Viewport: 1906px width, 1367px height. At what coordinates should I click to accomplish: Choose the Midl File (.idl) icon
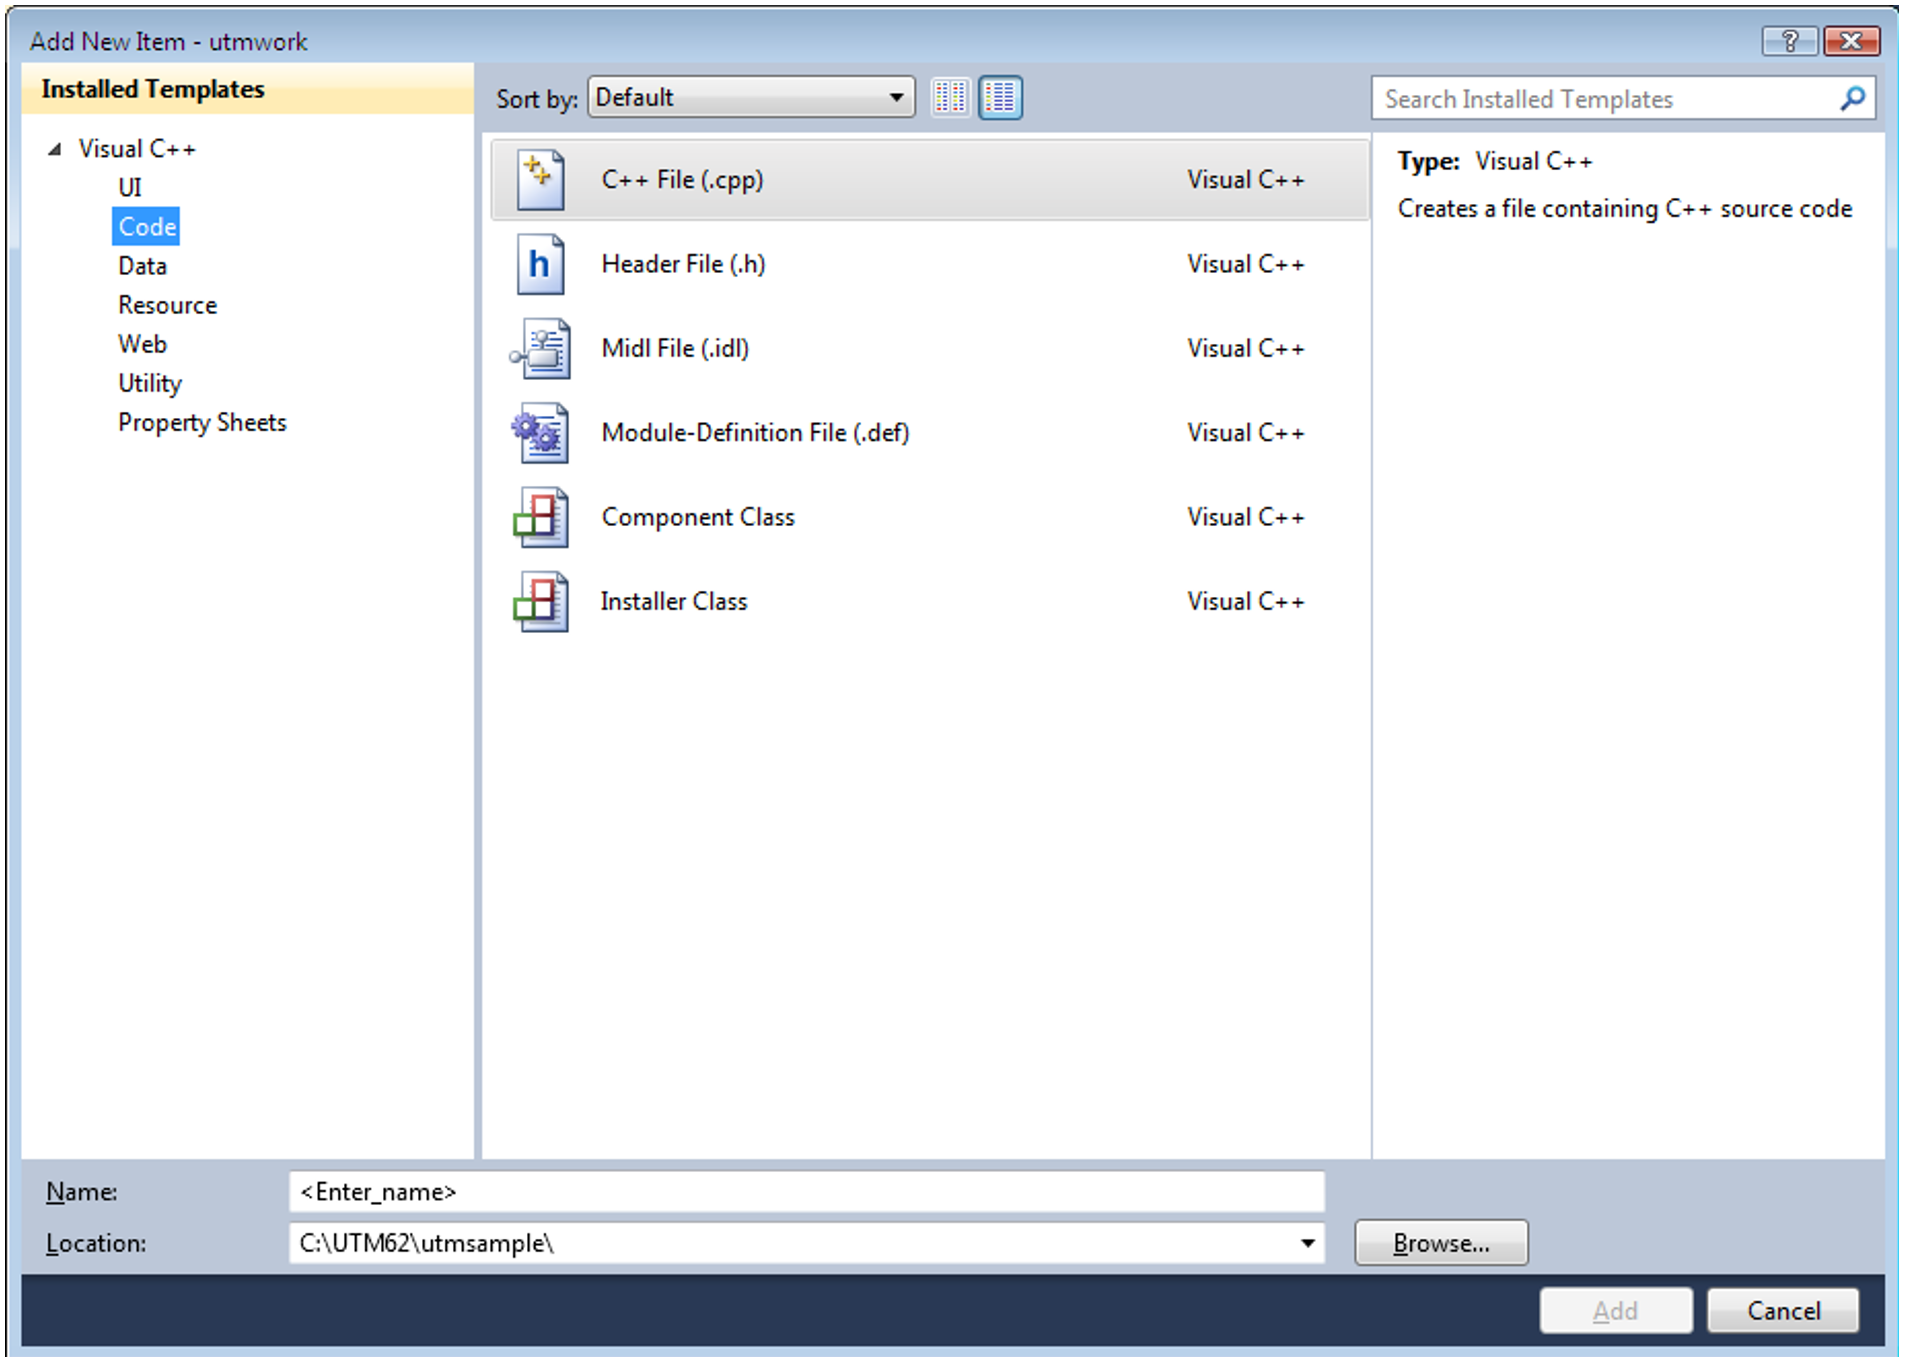(541, 349)
